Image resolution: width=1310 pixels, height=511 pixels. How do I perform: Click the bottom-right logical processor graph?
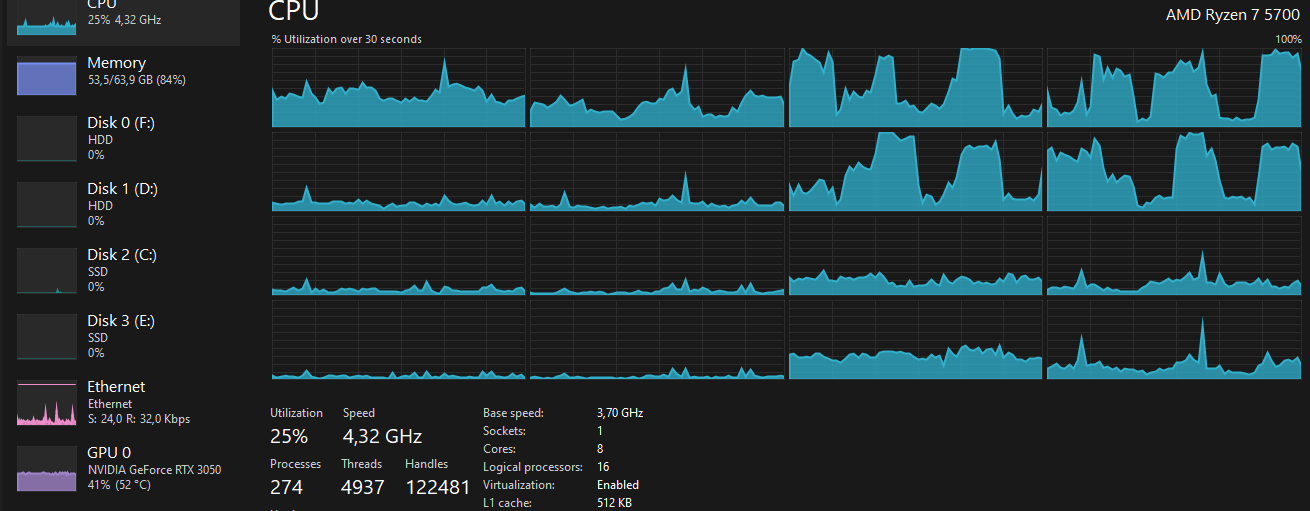coord(1174,340)
